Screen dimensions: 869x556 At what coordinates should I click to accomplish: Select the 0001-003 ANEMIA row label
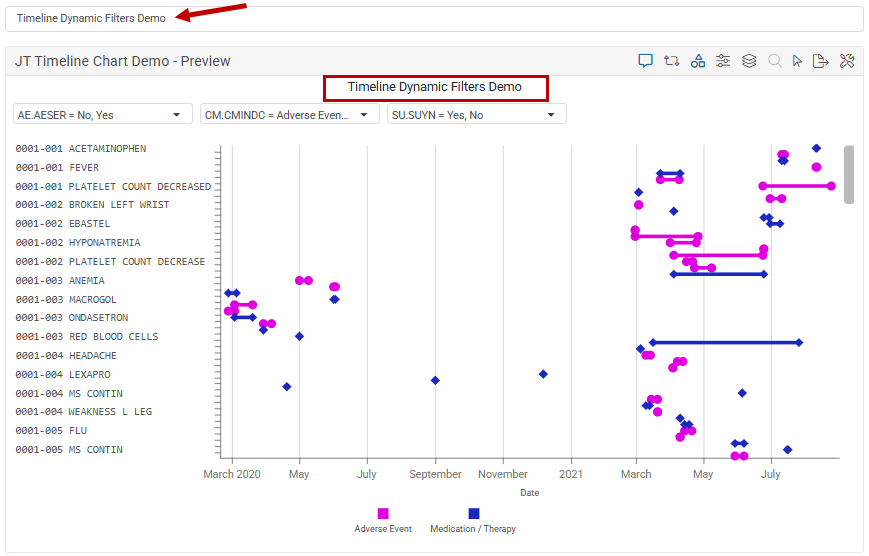pyautogui.click(x=60, y=280)
